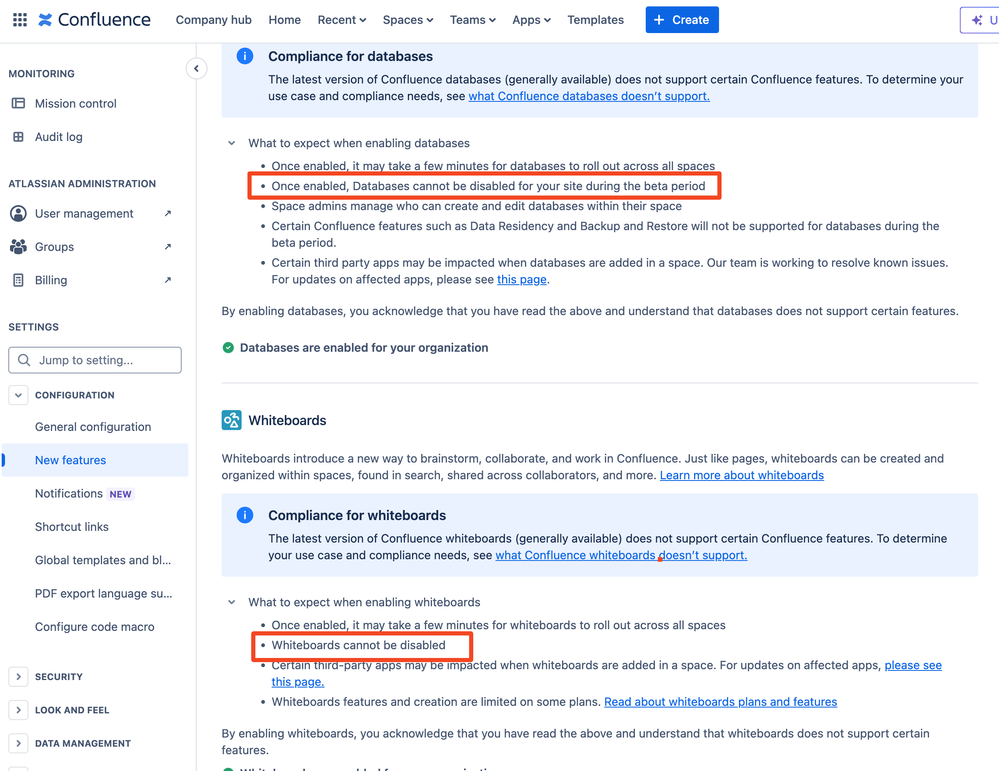999x771 pixels.
Task: Open Configure code macro
Action: (x=95, y=626)
